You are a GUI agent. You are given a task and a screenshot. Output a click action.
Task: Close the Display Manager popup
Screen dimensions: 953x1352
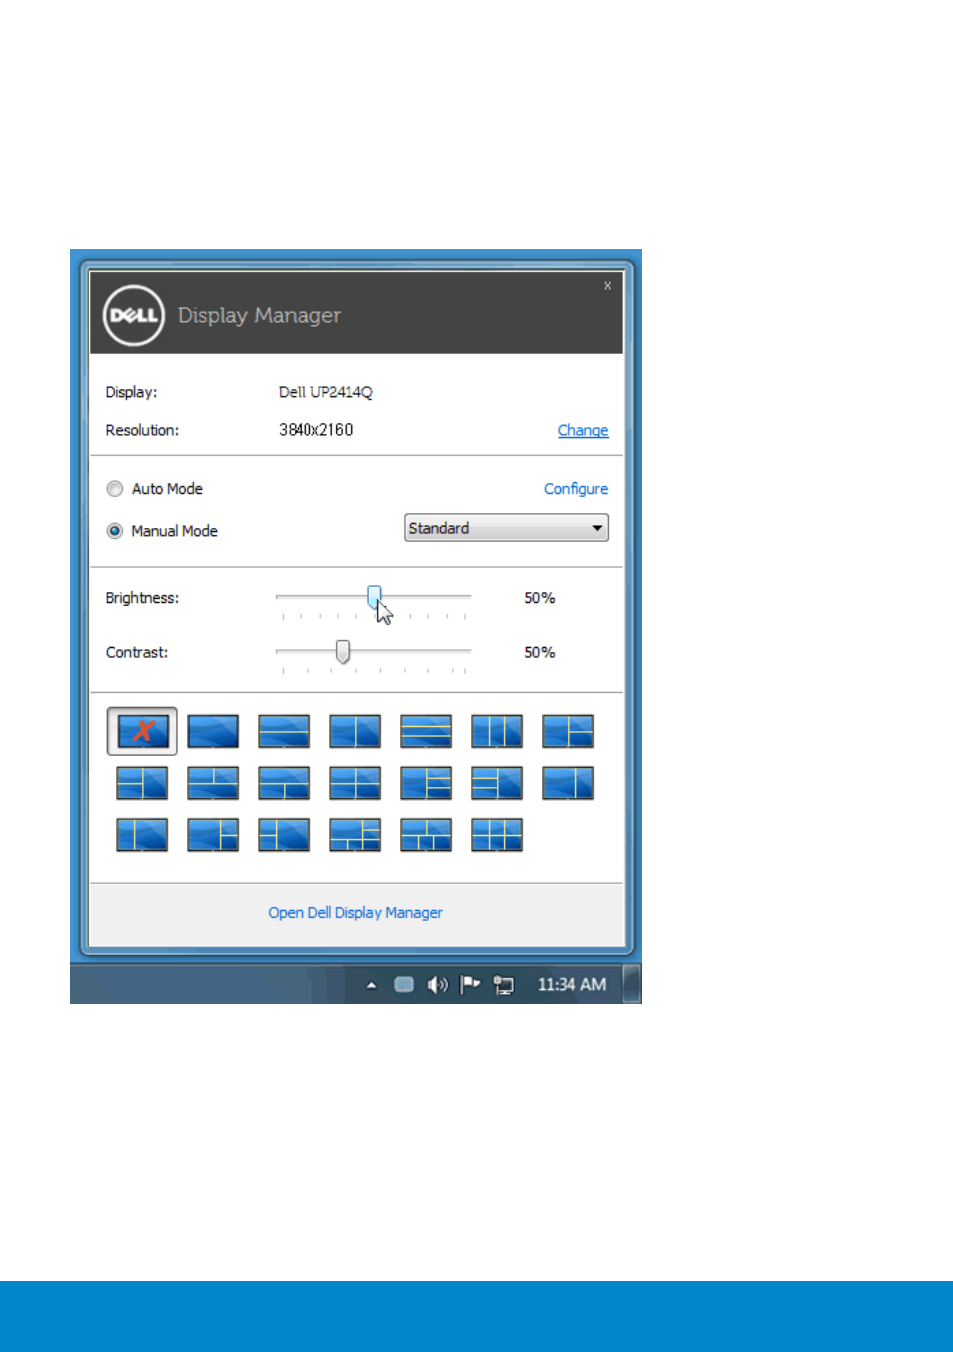tap(607, 286)
